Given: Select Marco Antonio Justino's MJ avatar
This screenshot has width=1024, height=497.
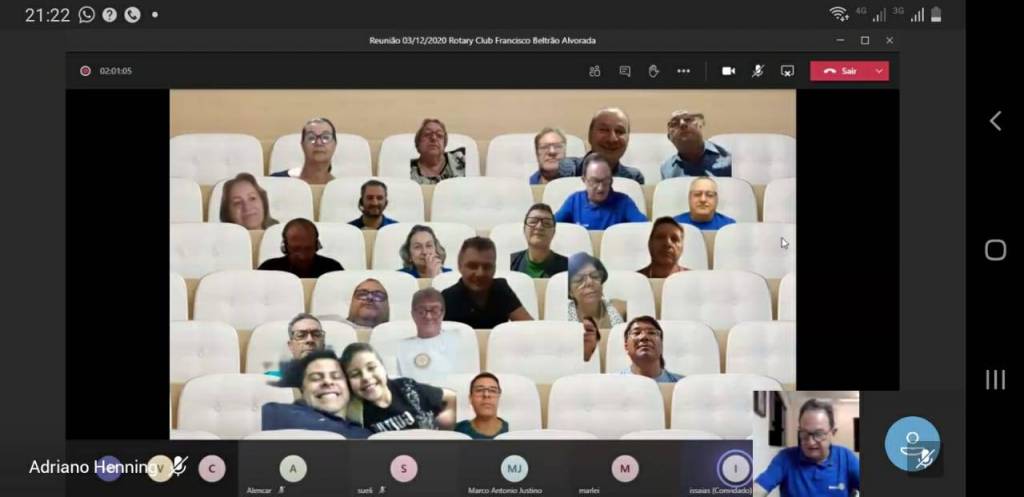Looking at the screenshot, I should [x=514, y=468].
